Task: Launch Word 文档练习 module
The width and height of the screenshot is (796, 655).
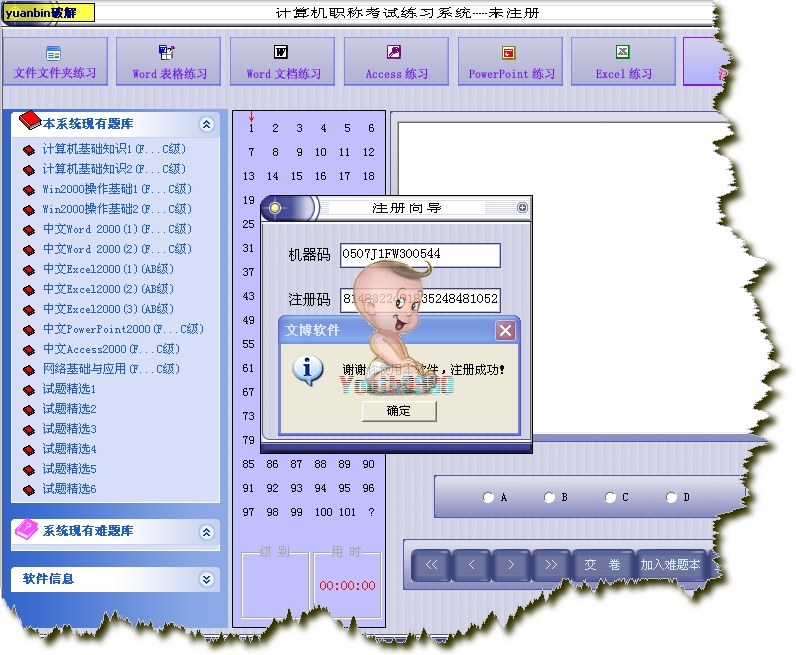Action: (283, 62)
